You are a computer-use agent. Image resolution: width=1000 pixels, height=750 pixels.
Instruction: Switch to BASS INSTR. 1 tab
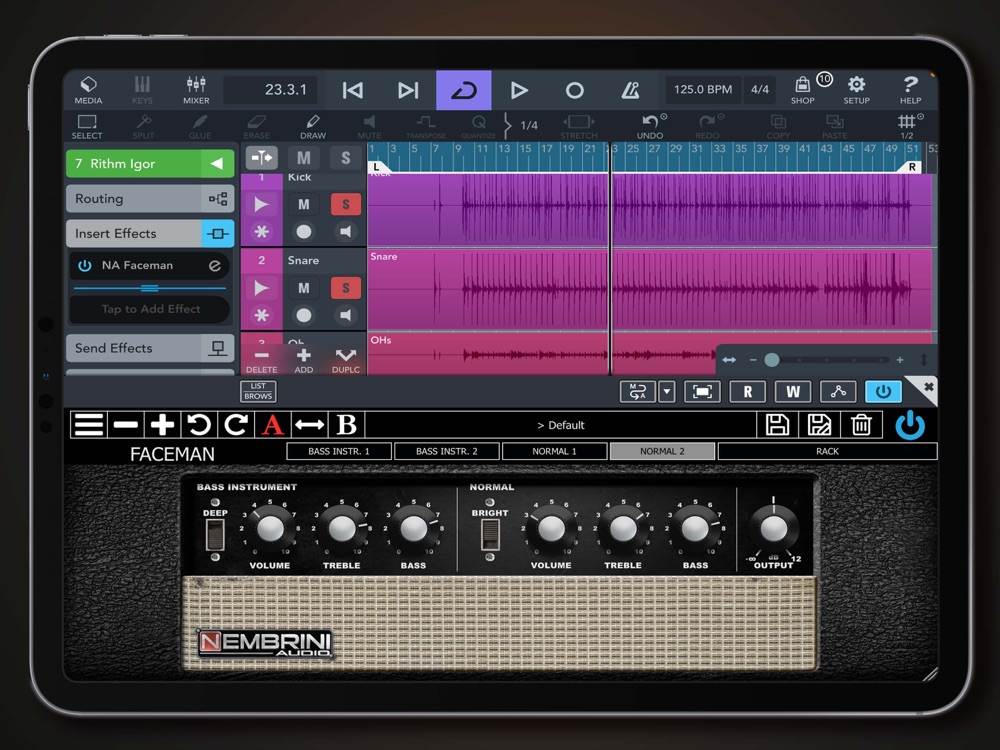pyautogui.click(x=339, y=451)
